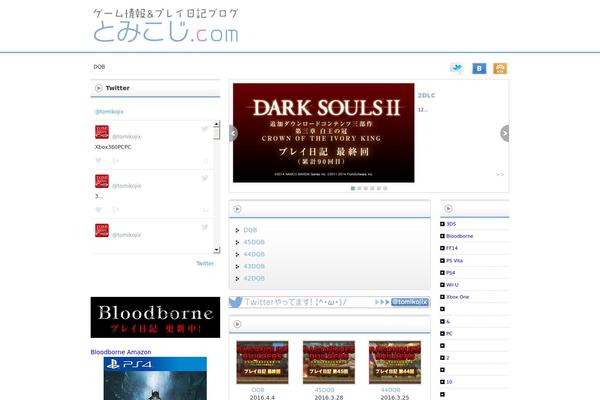Click bullet icon beside 'Xbox One' category
The image size is (600, 400).
pos(442,297)
